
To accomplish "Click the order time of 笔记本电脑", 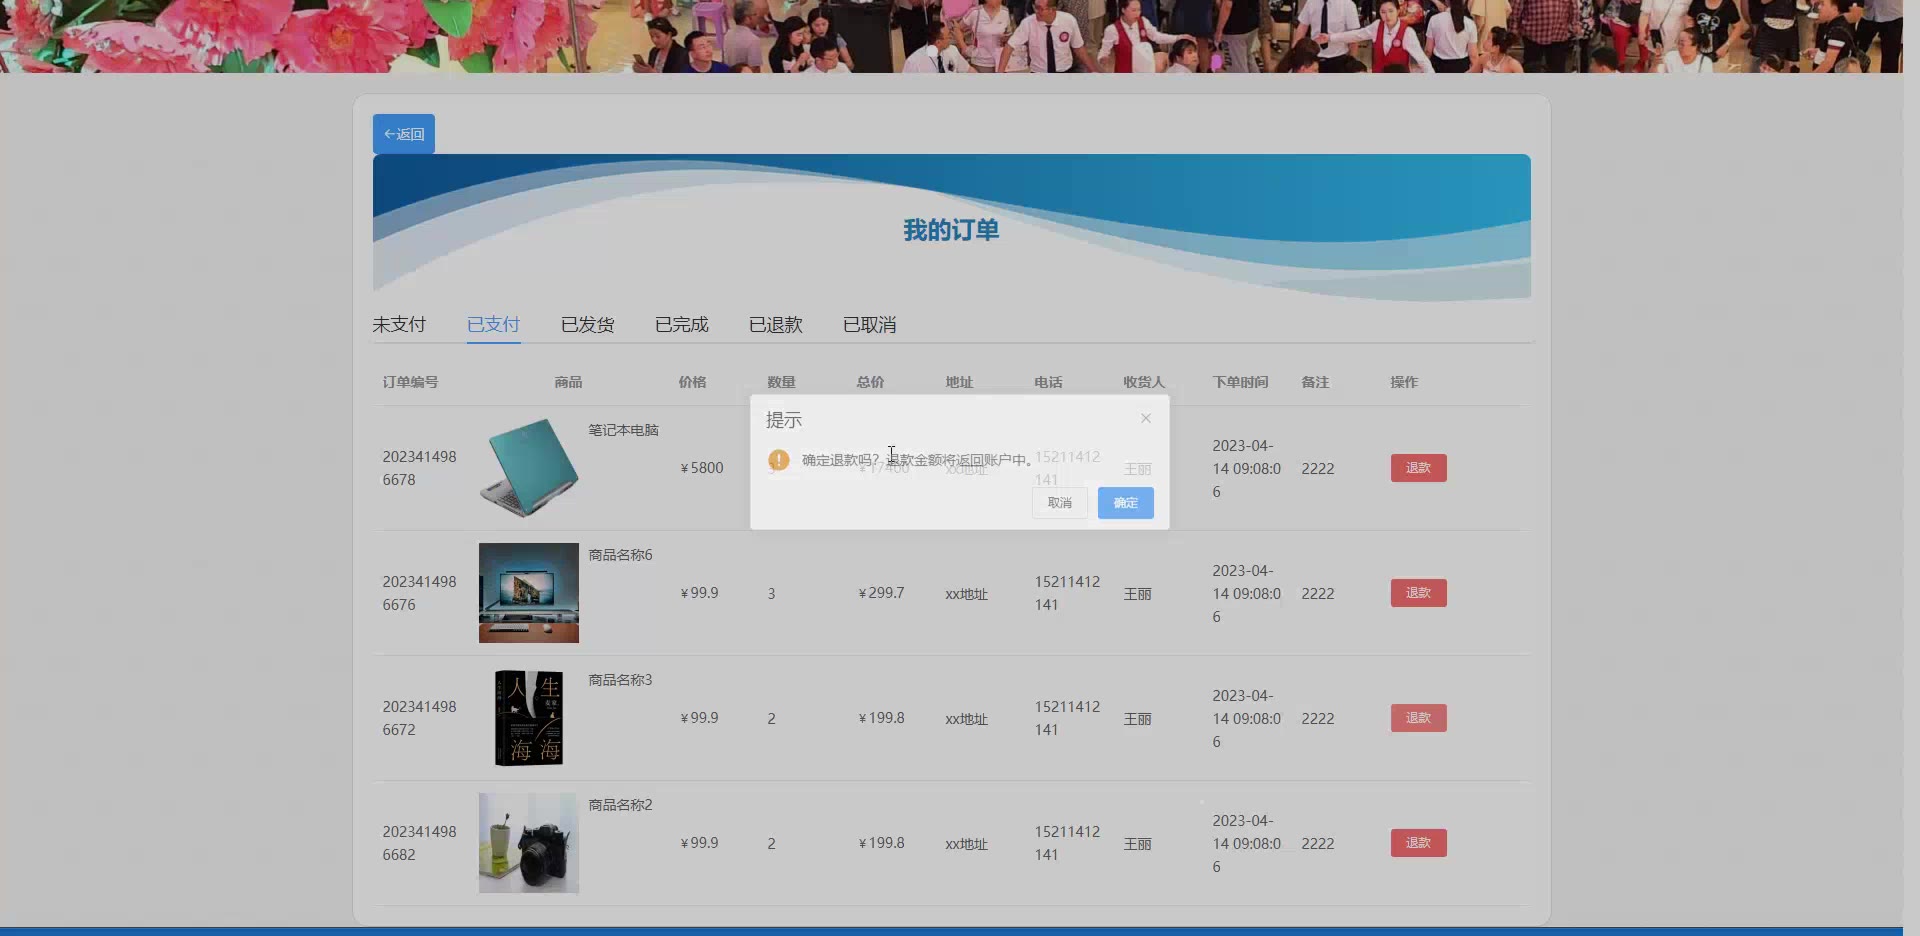I will coord(1246,468).
